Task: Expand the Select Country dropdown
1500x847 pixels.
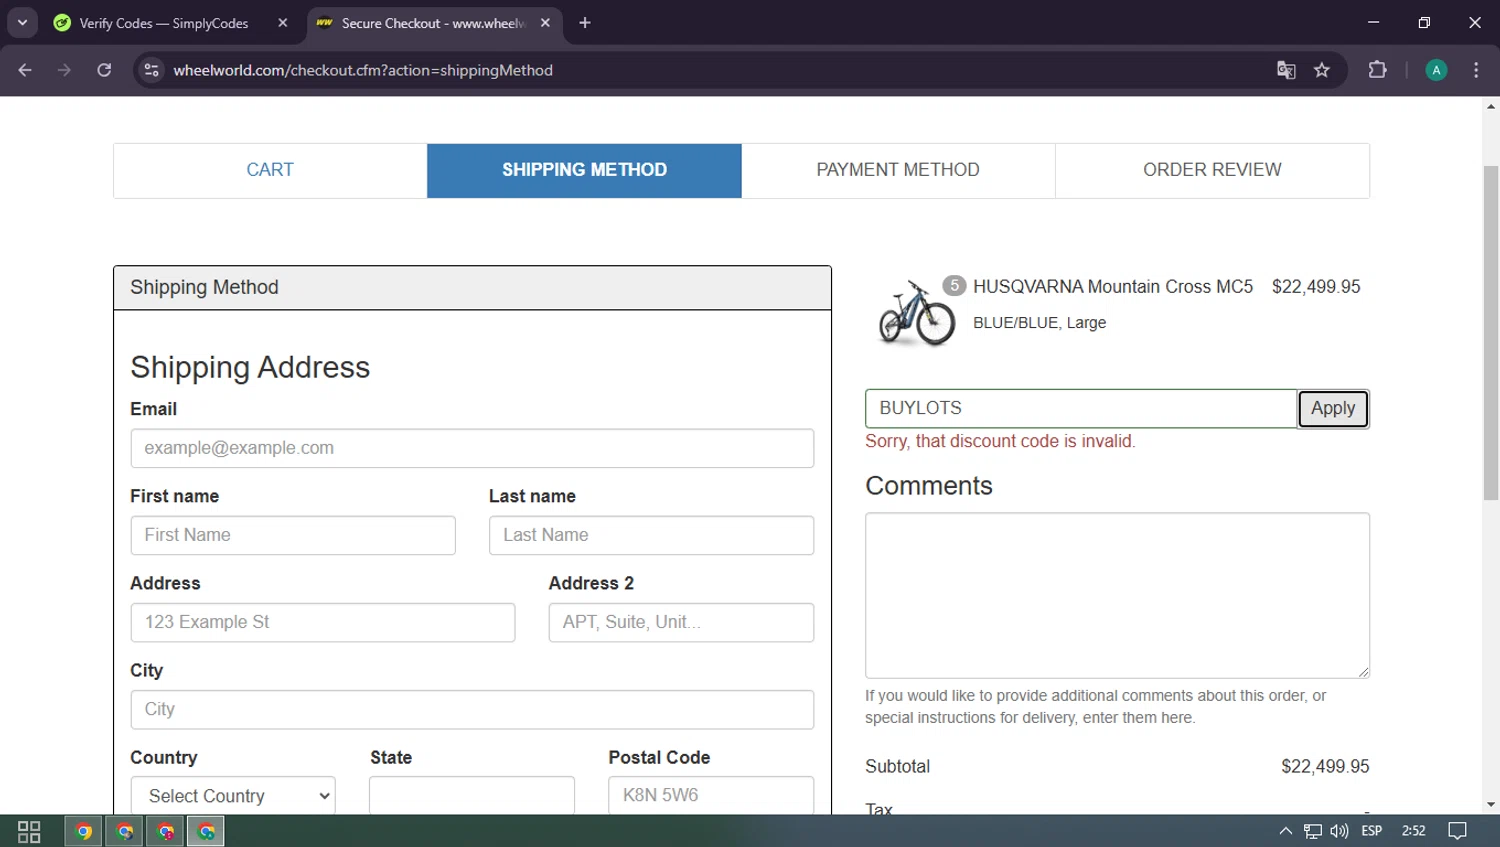Action: click(x=233, y=795)
